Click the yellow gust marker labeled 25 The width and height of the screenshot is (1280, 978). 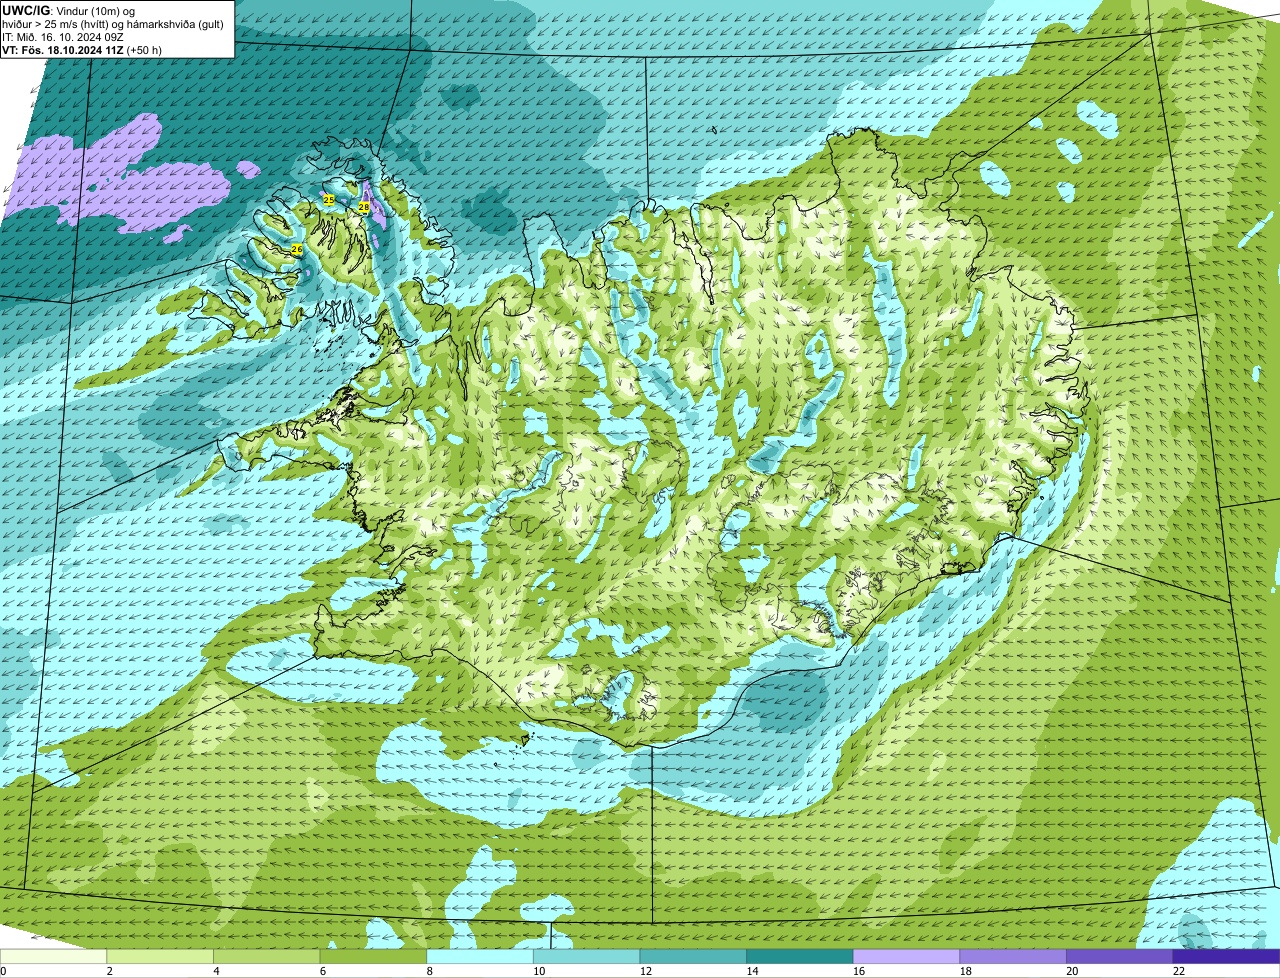(x=329, y=200)
